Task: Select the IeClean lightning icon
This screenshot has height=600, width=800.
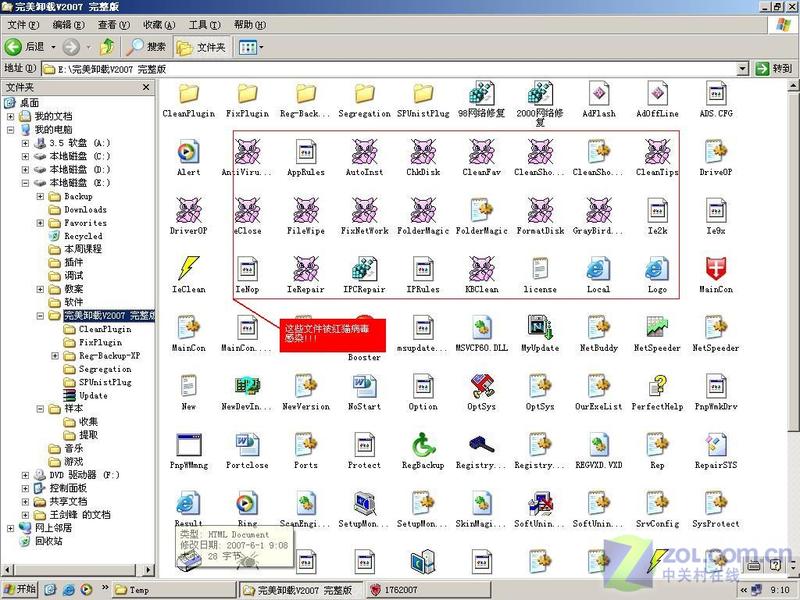Action: click(189, 269)
